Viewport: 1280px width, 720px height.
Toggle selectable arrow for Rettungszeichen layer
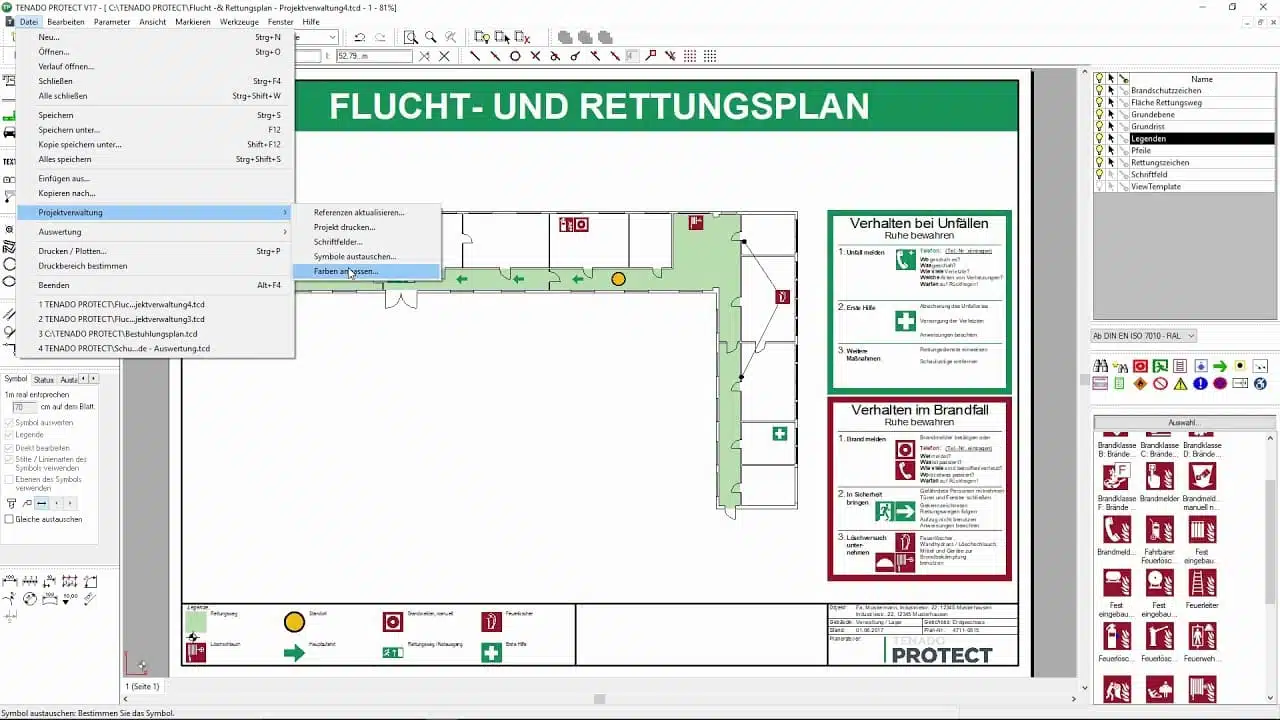(x=1111, y=162)
